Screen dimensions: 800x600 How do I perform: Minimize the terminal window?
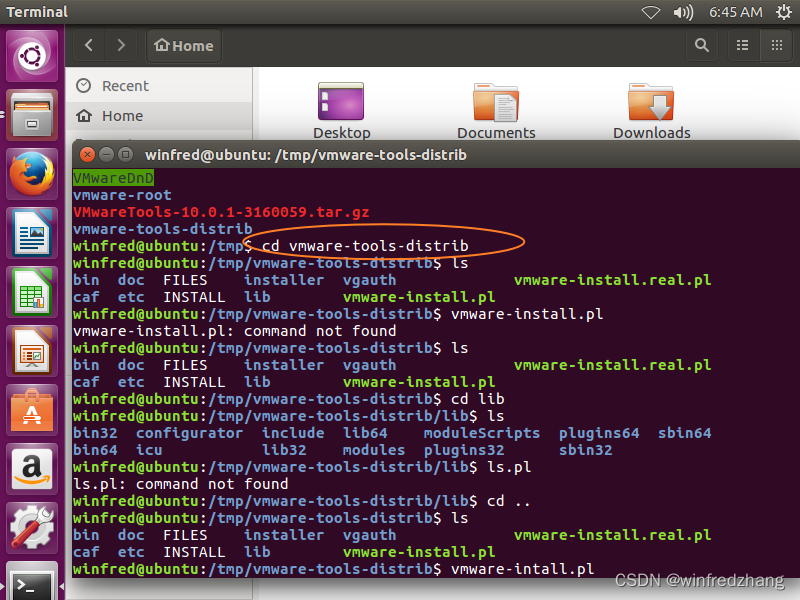pos(106,155)
